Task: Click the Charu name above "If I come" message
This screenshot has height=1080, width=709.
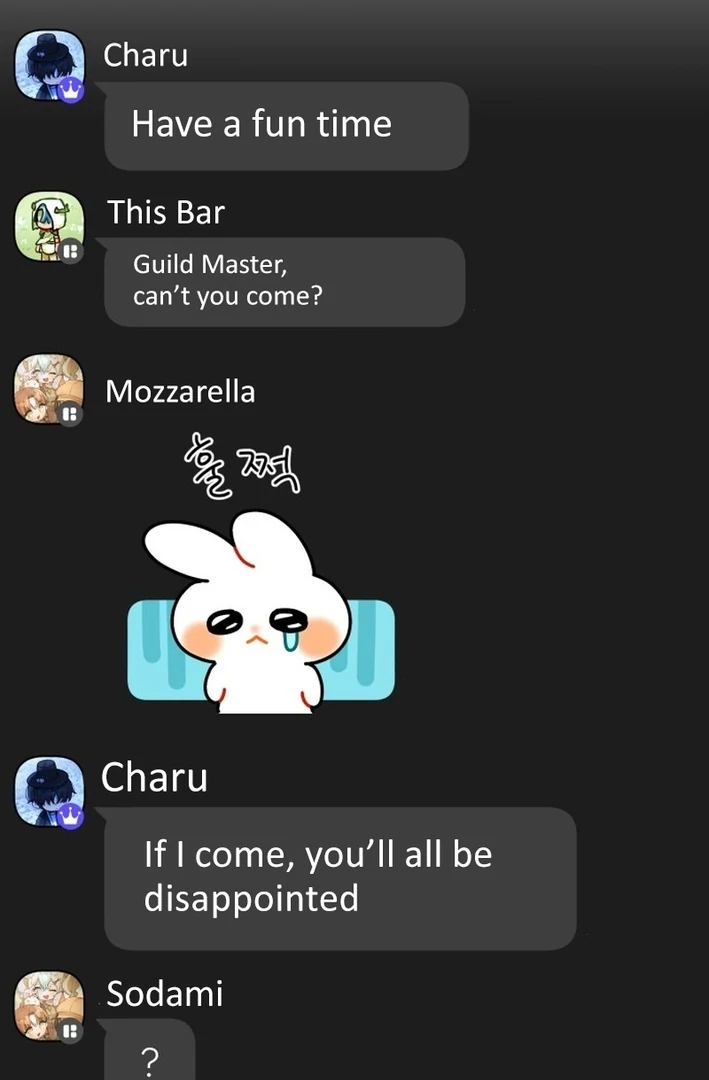Action: [154, 777]
